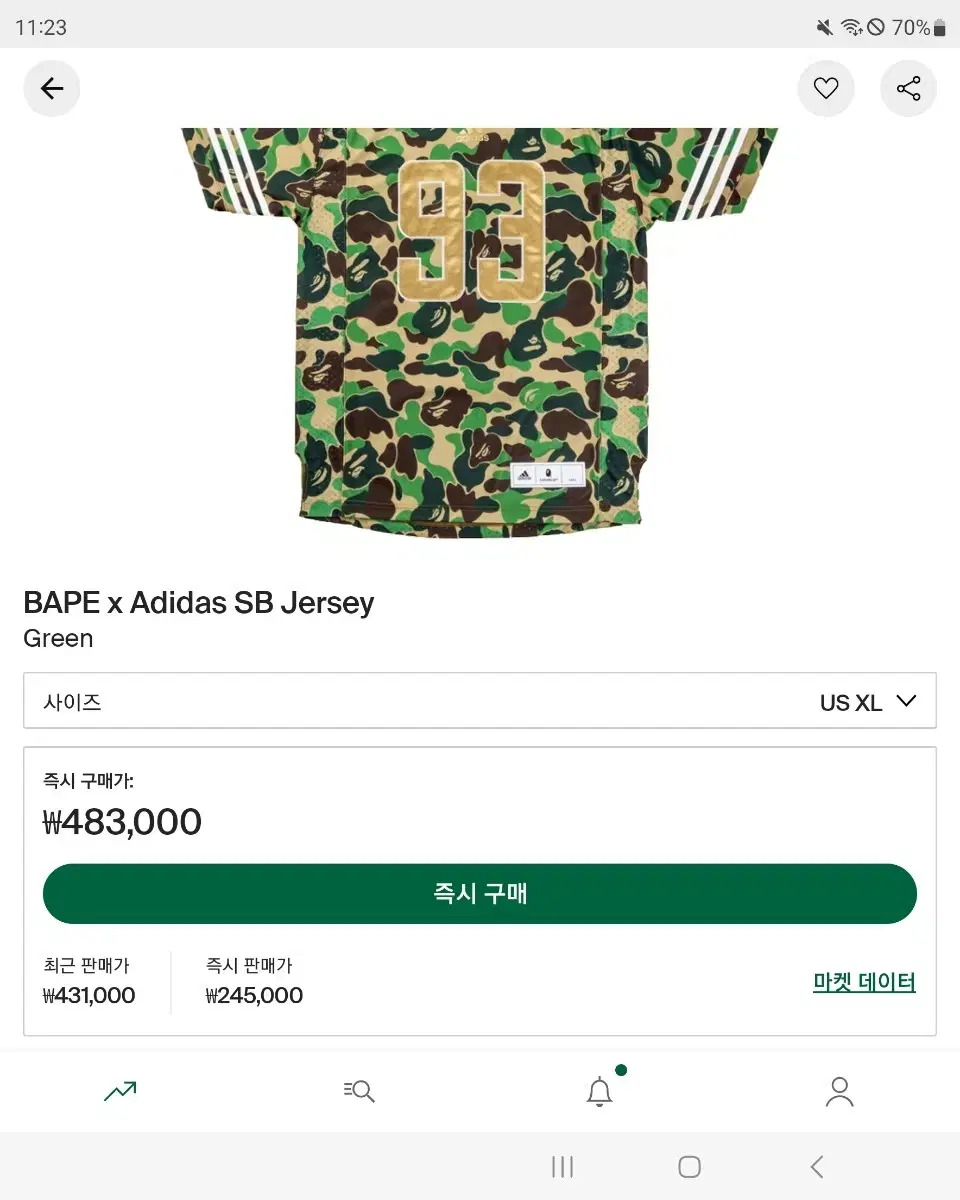
Task: Open the account profile icon
Action: tap(839, 1091)
